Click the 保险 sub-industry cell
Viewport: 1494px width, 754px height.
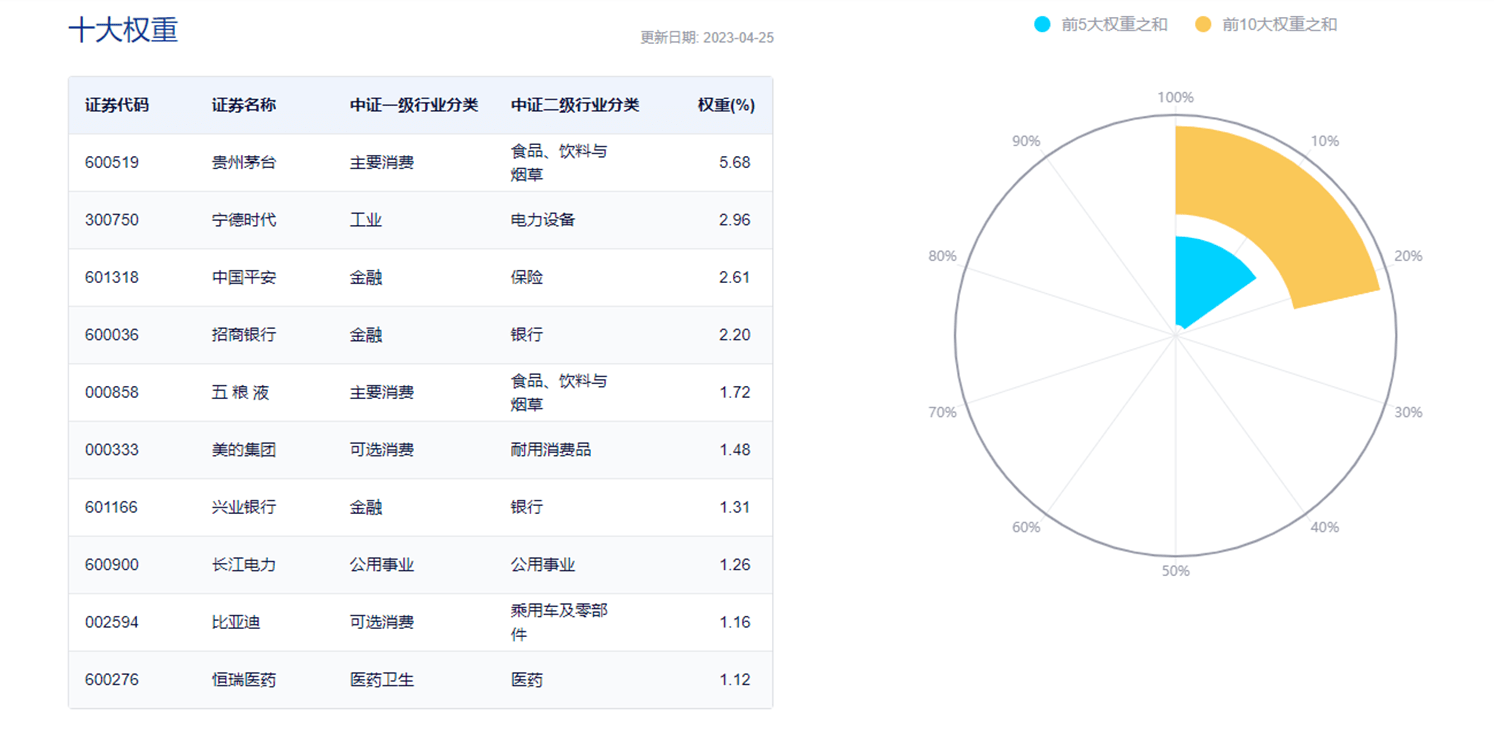[x=527, y=277]
